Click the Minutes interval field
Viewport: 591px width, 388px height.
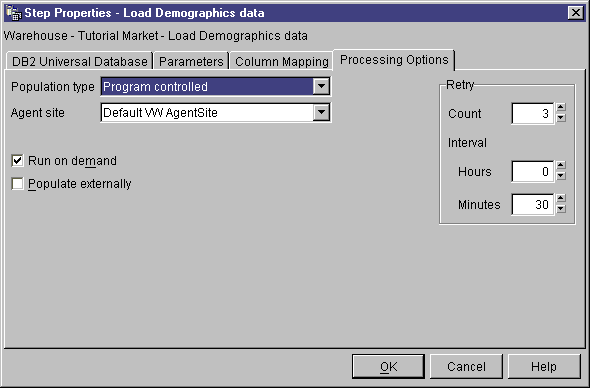point(533,204)
